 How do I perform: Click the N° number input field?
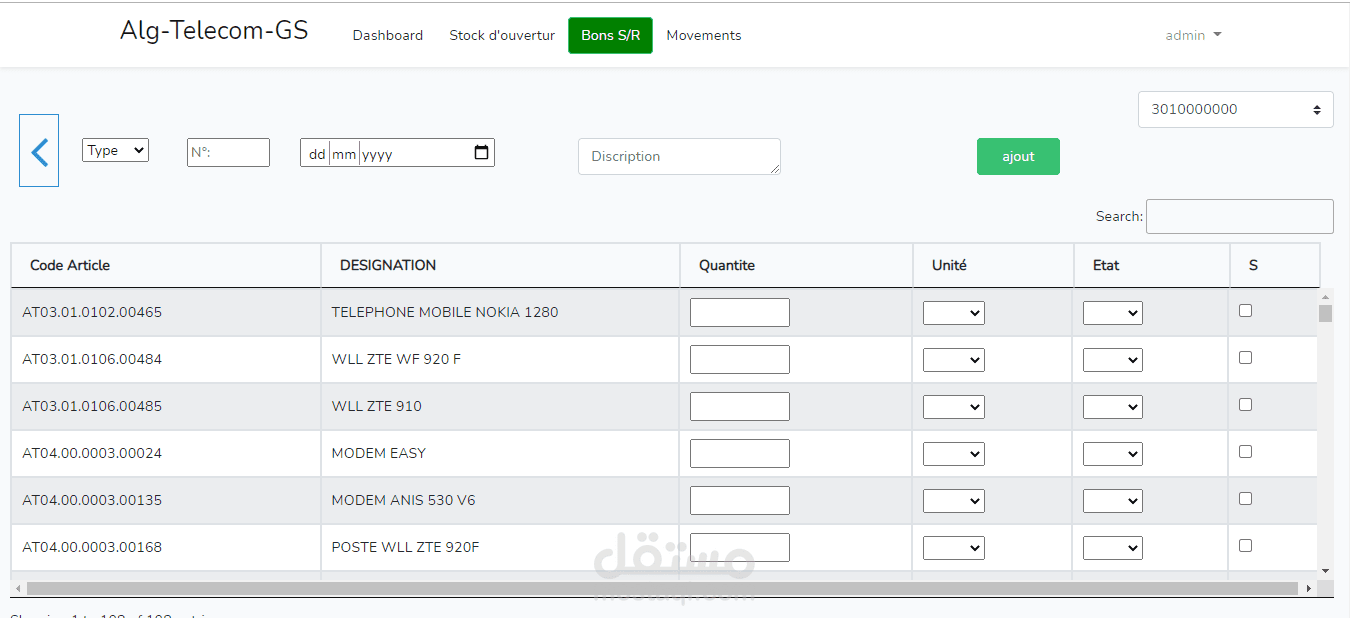coord(228,152)
